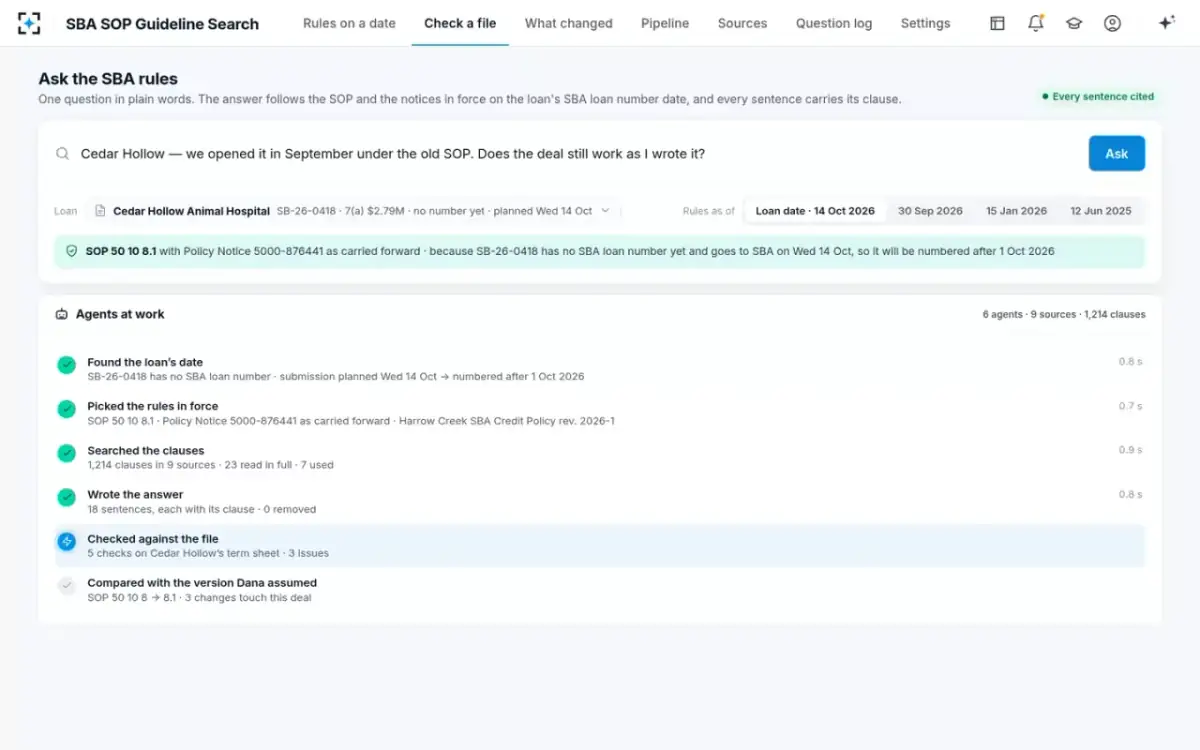
Task: Select rules as of 12 Jun 2025
Action: [x=1101, y=211]
